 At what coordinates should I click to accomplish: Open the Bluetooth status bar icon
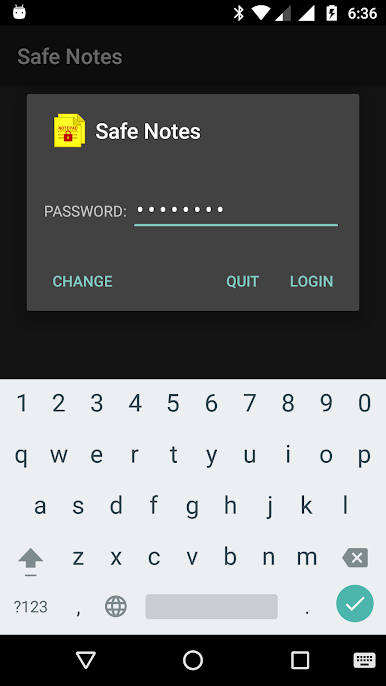click(x=239, y=13)
